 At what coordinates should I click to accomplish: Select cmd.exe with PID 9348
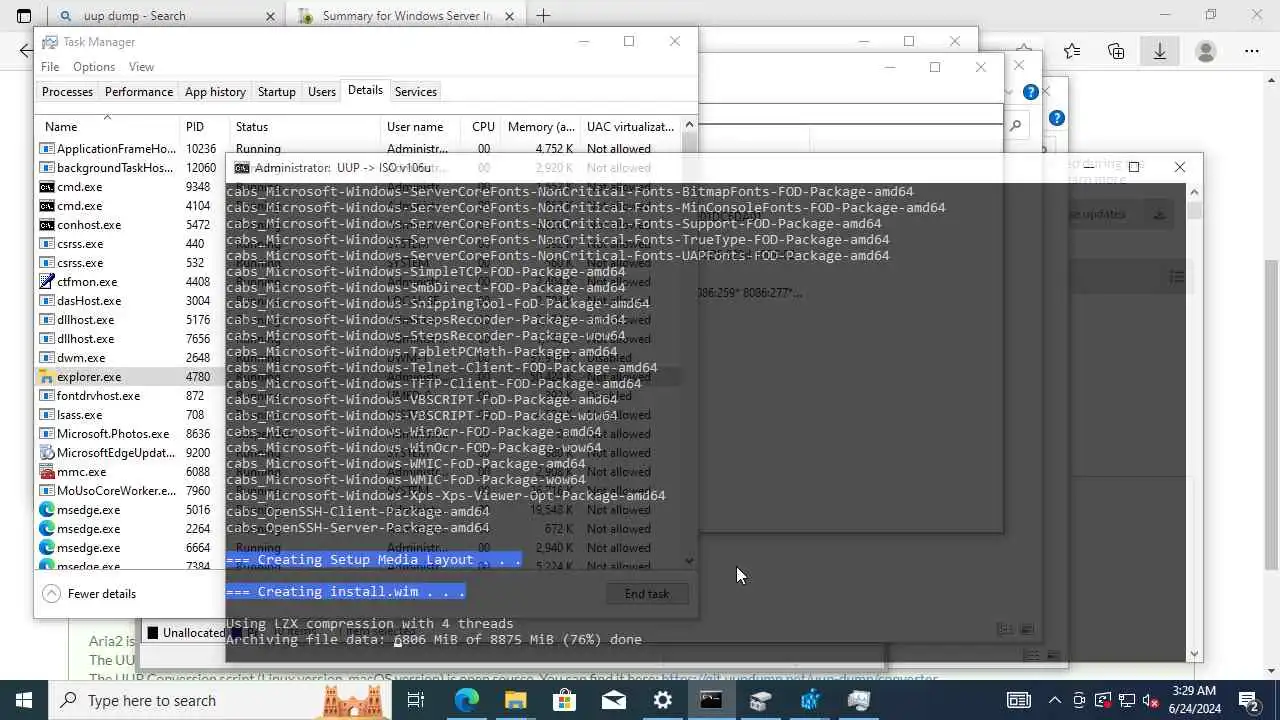click(130, 187)
